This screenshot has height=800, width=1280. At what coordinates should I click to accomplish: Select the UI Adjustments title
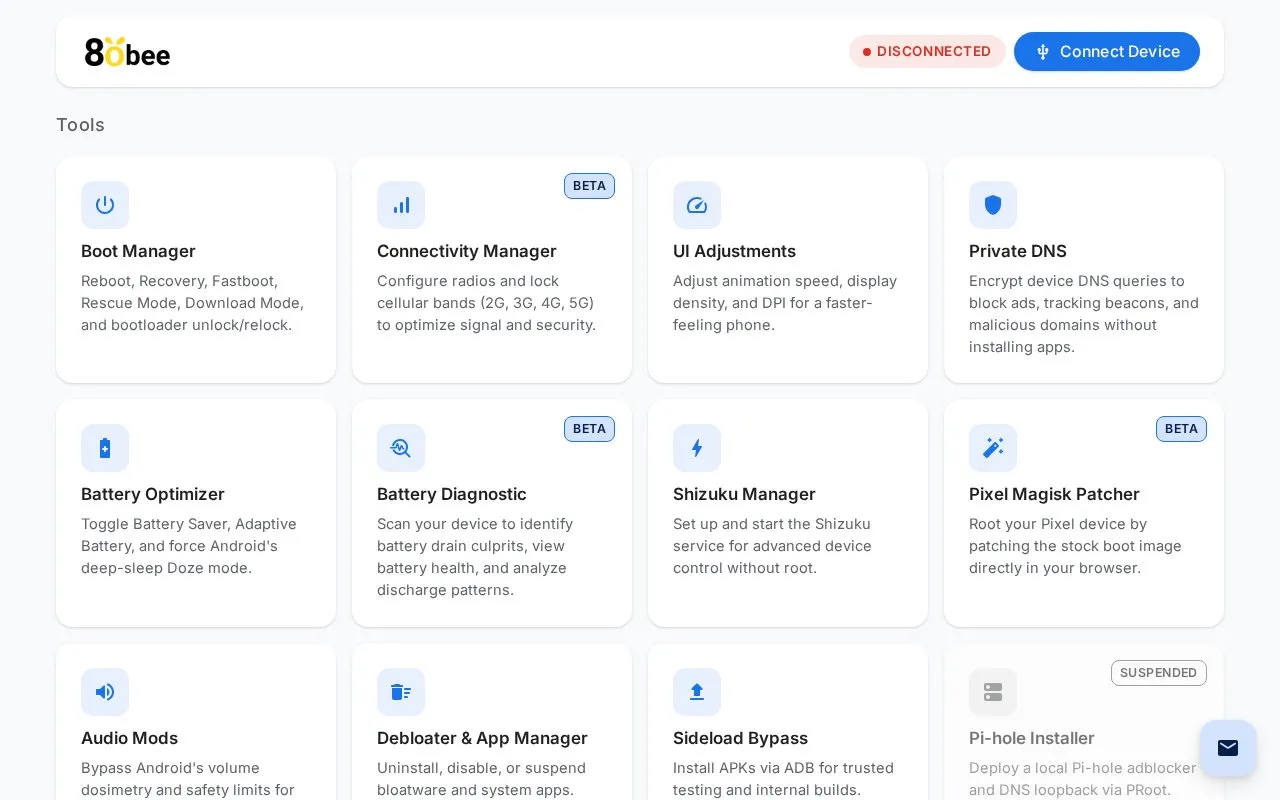(734, 251)
